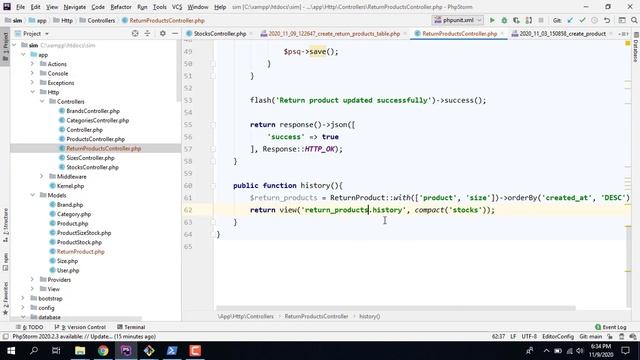
Task: Click the horizontal editor scrollbar
Action: click(x=396, y=308)
